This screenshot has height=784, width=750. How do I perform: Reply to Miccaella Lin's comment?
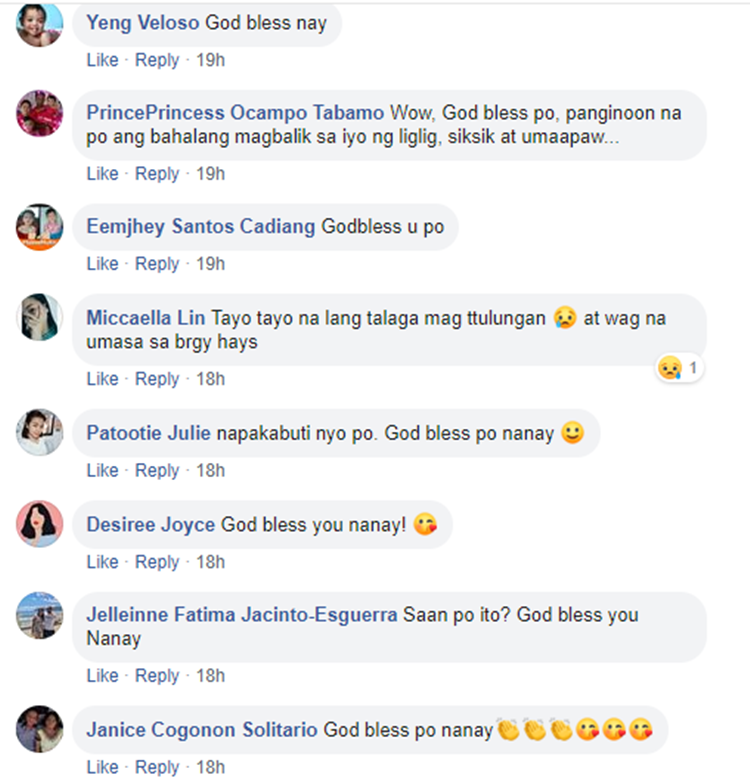[x=157, y=379]
